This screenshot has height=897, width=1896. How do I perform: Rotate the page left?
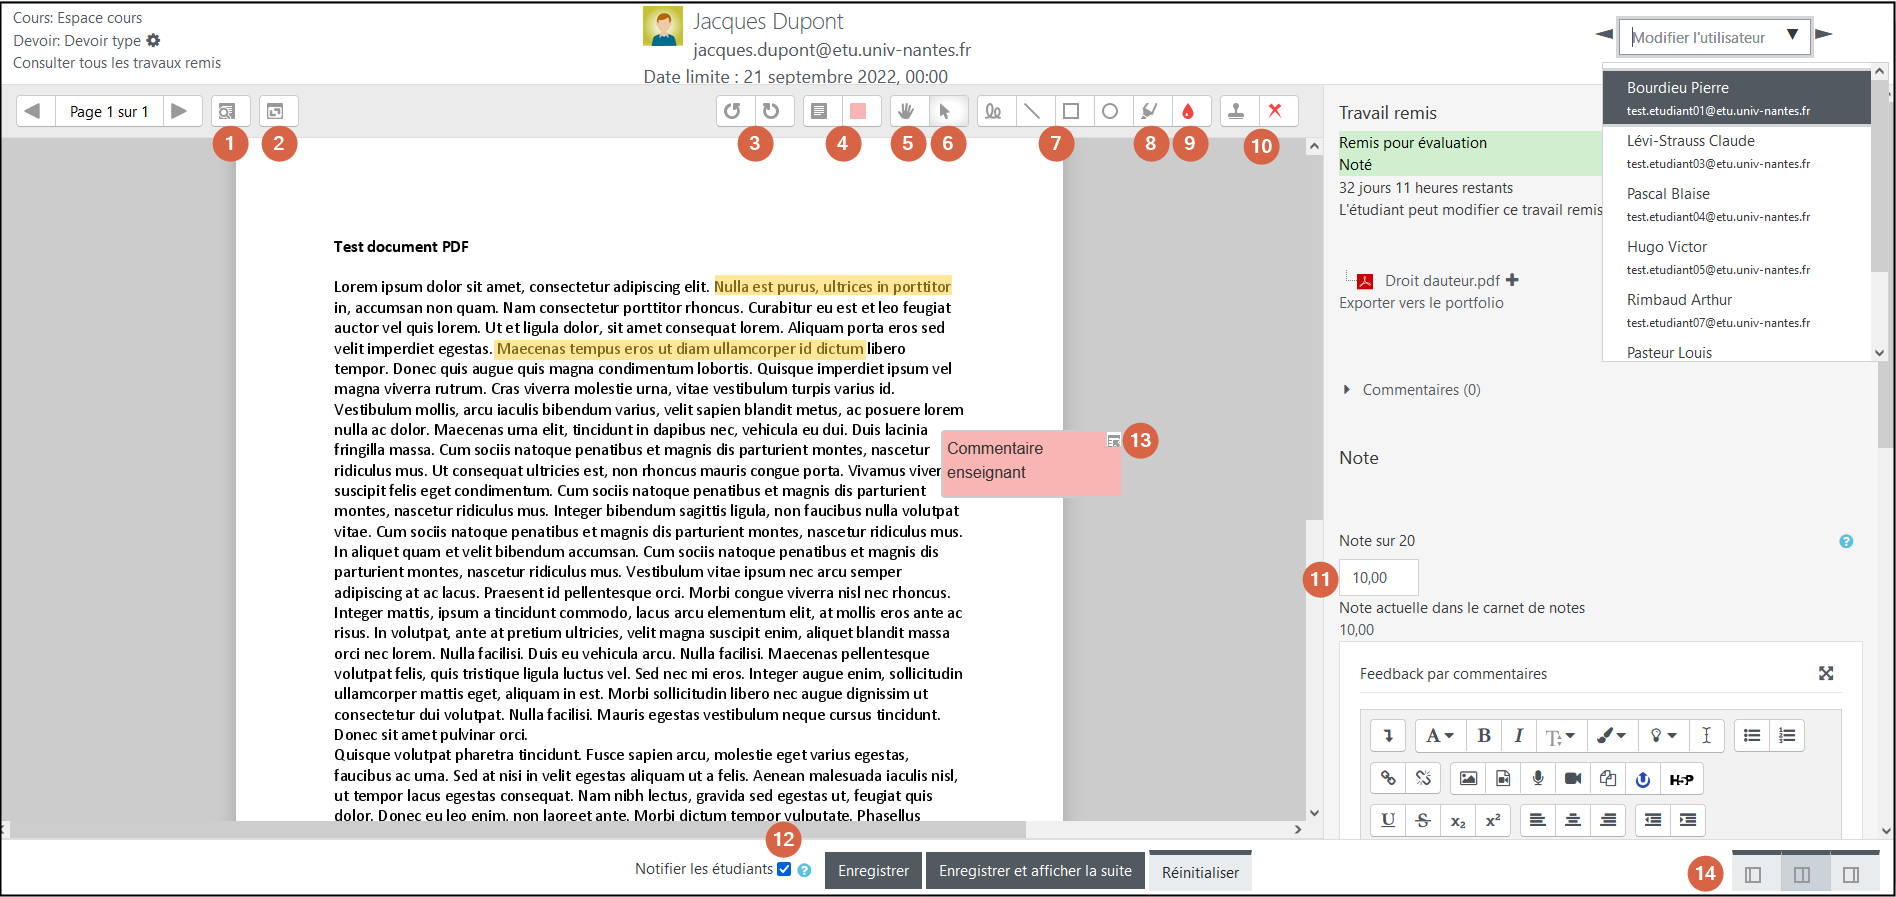pos(732,111)
